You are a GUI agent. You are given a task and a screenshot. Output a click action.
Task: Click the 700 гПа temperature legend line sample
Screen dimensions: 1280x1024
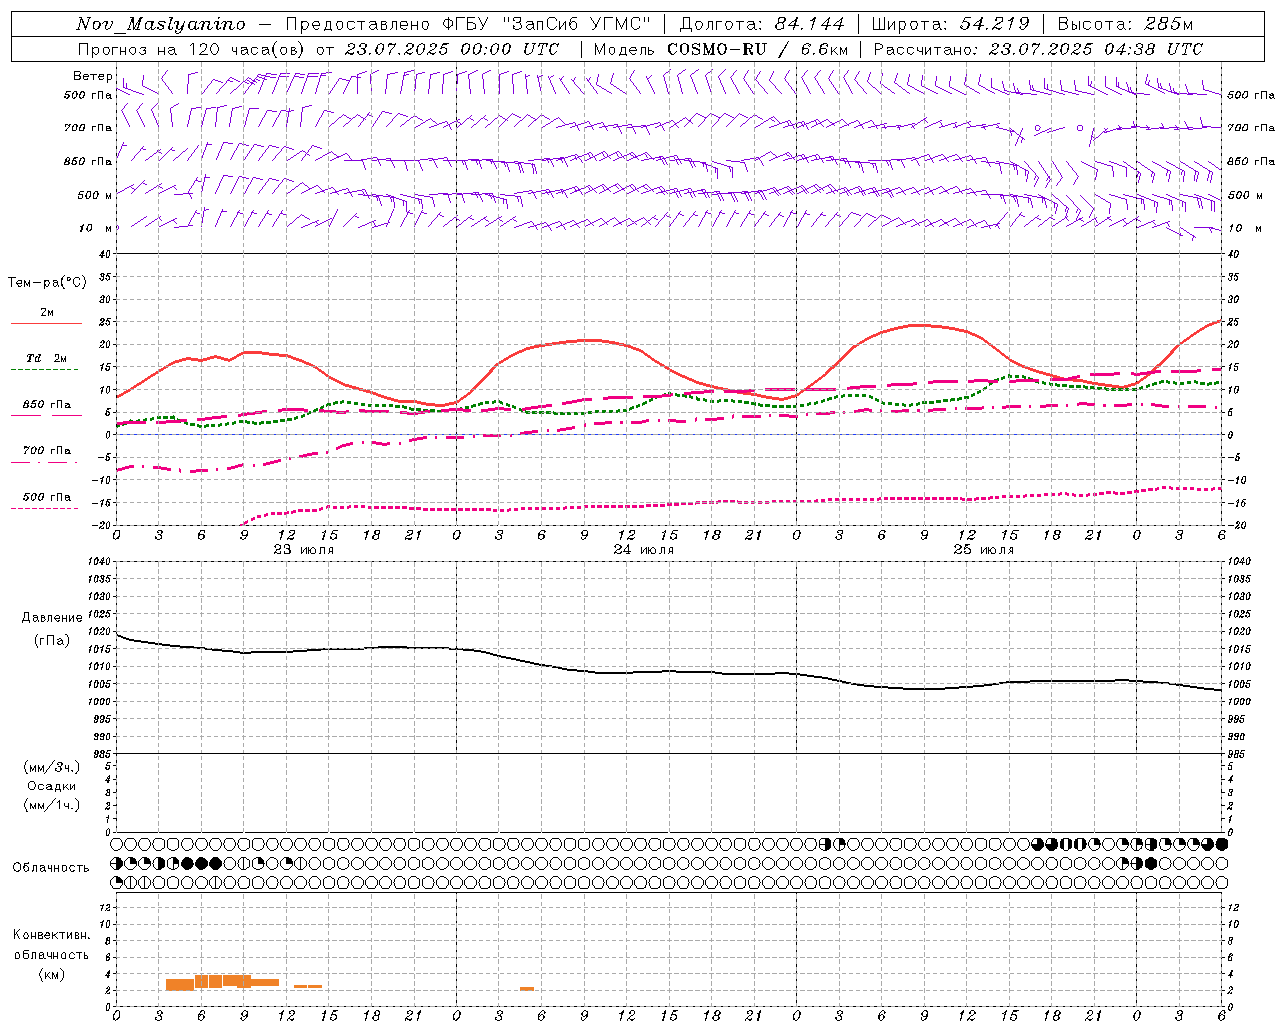click(44, 462)
